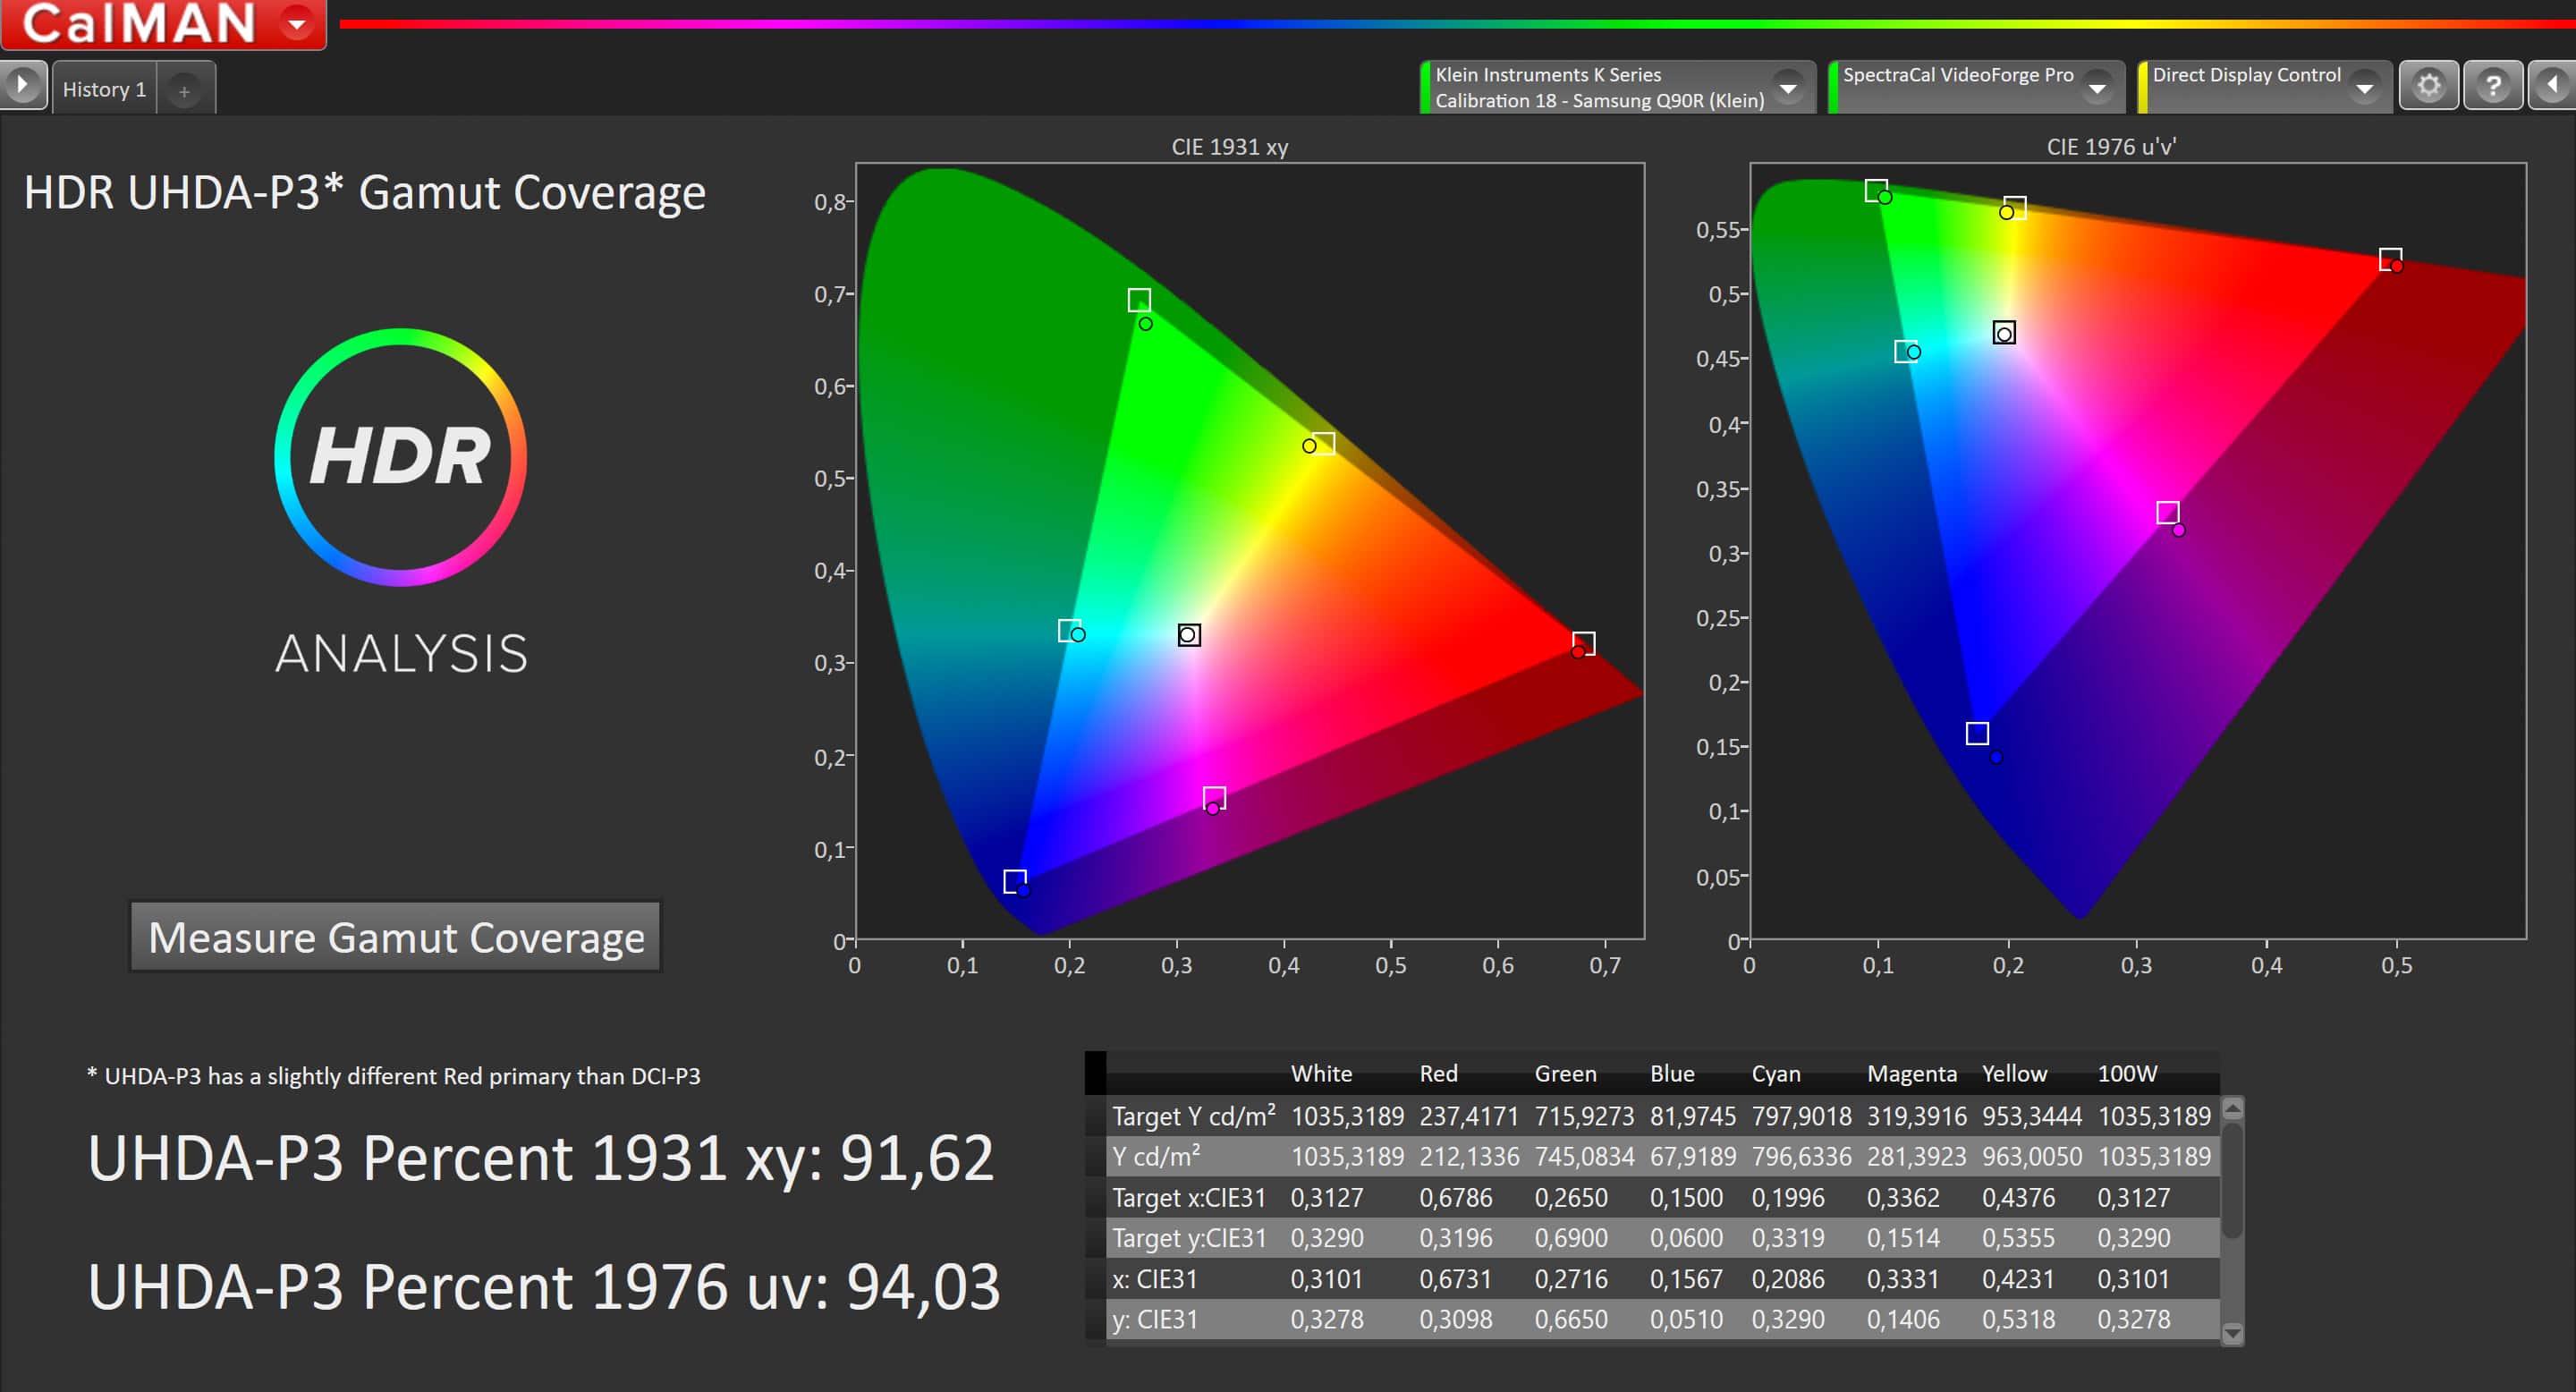Click the UHDA-P3 Red primary footnote text
2576x1392 pixels.
click(394, 1076)
